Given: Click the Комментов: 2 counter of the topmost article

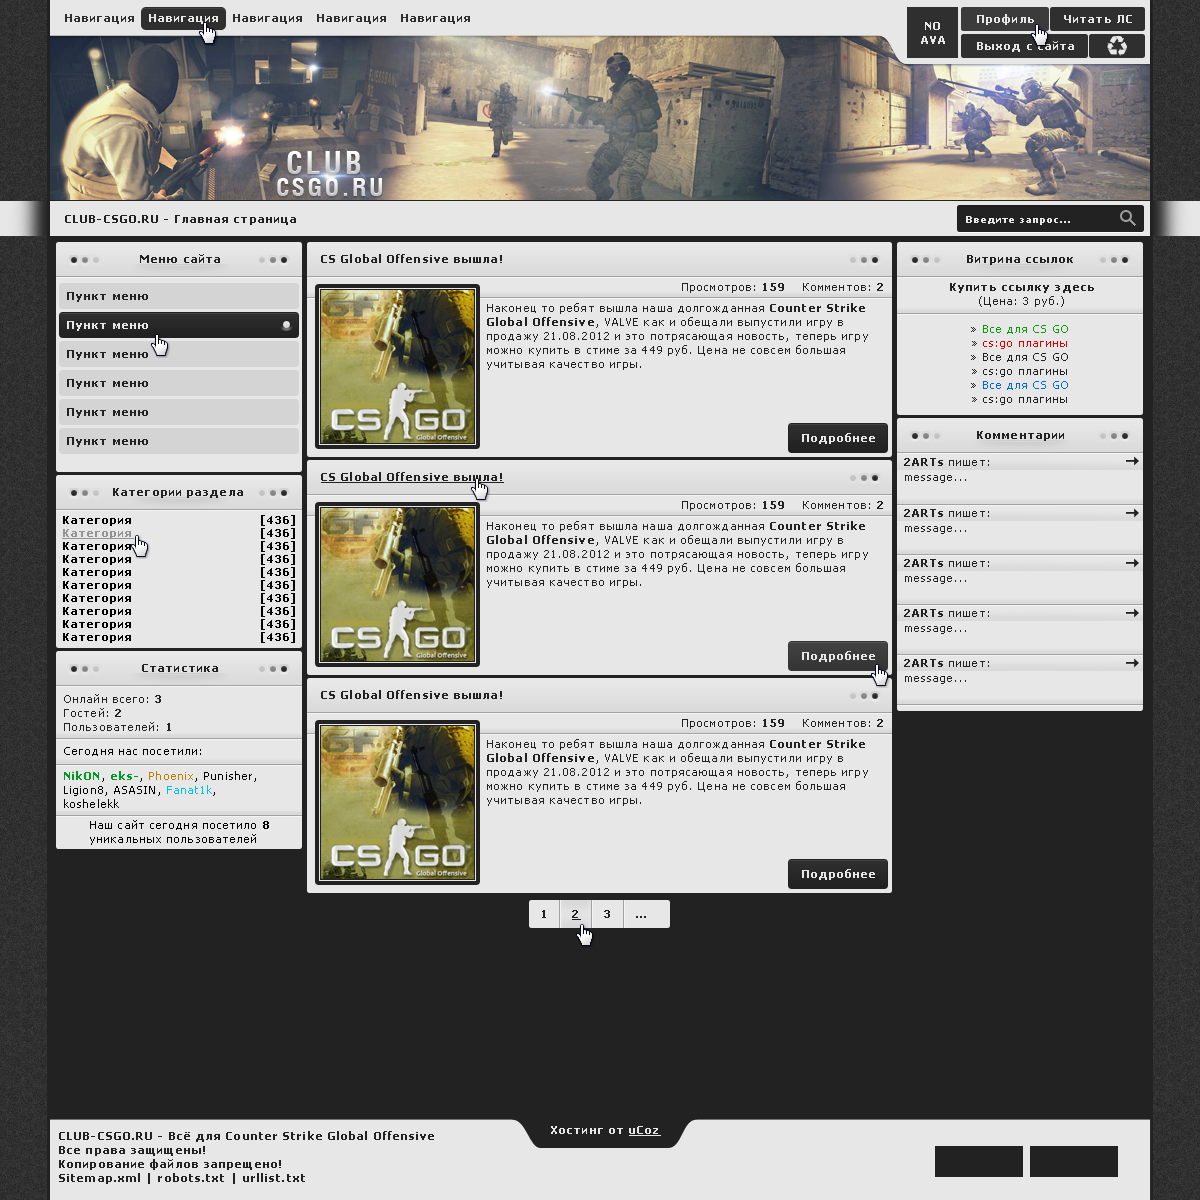Looking at the screenshot, I should click(843, 287).
